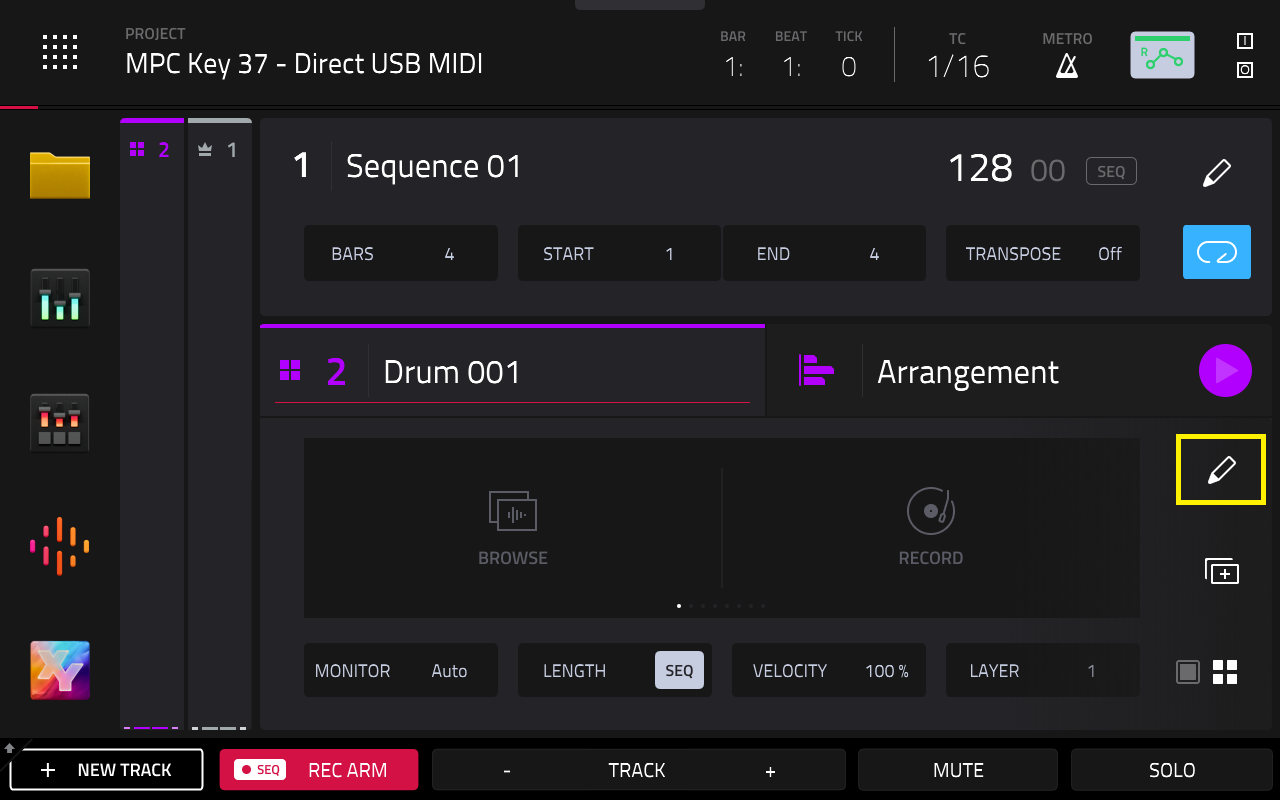
Task: Click the Arrangement bars icon
Action: click(816, 370)
